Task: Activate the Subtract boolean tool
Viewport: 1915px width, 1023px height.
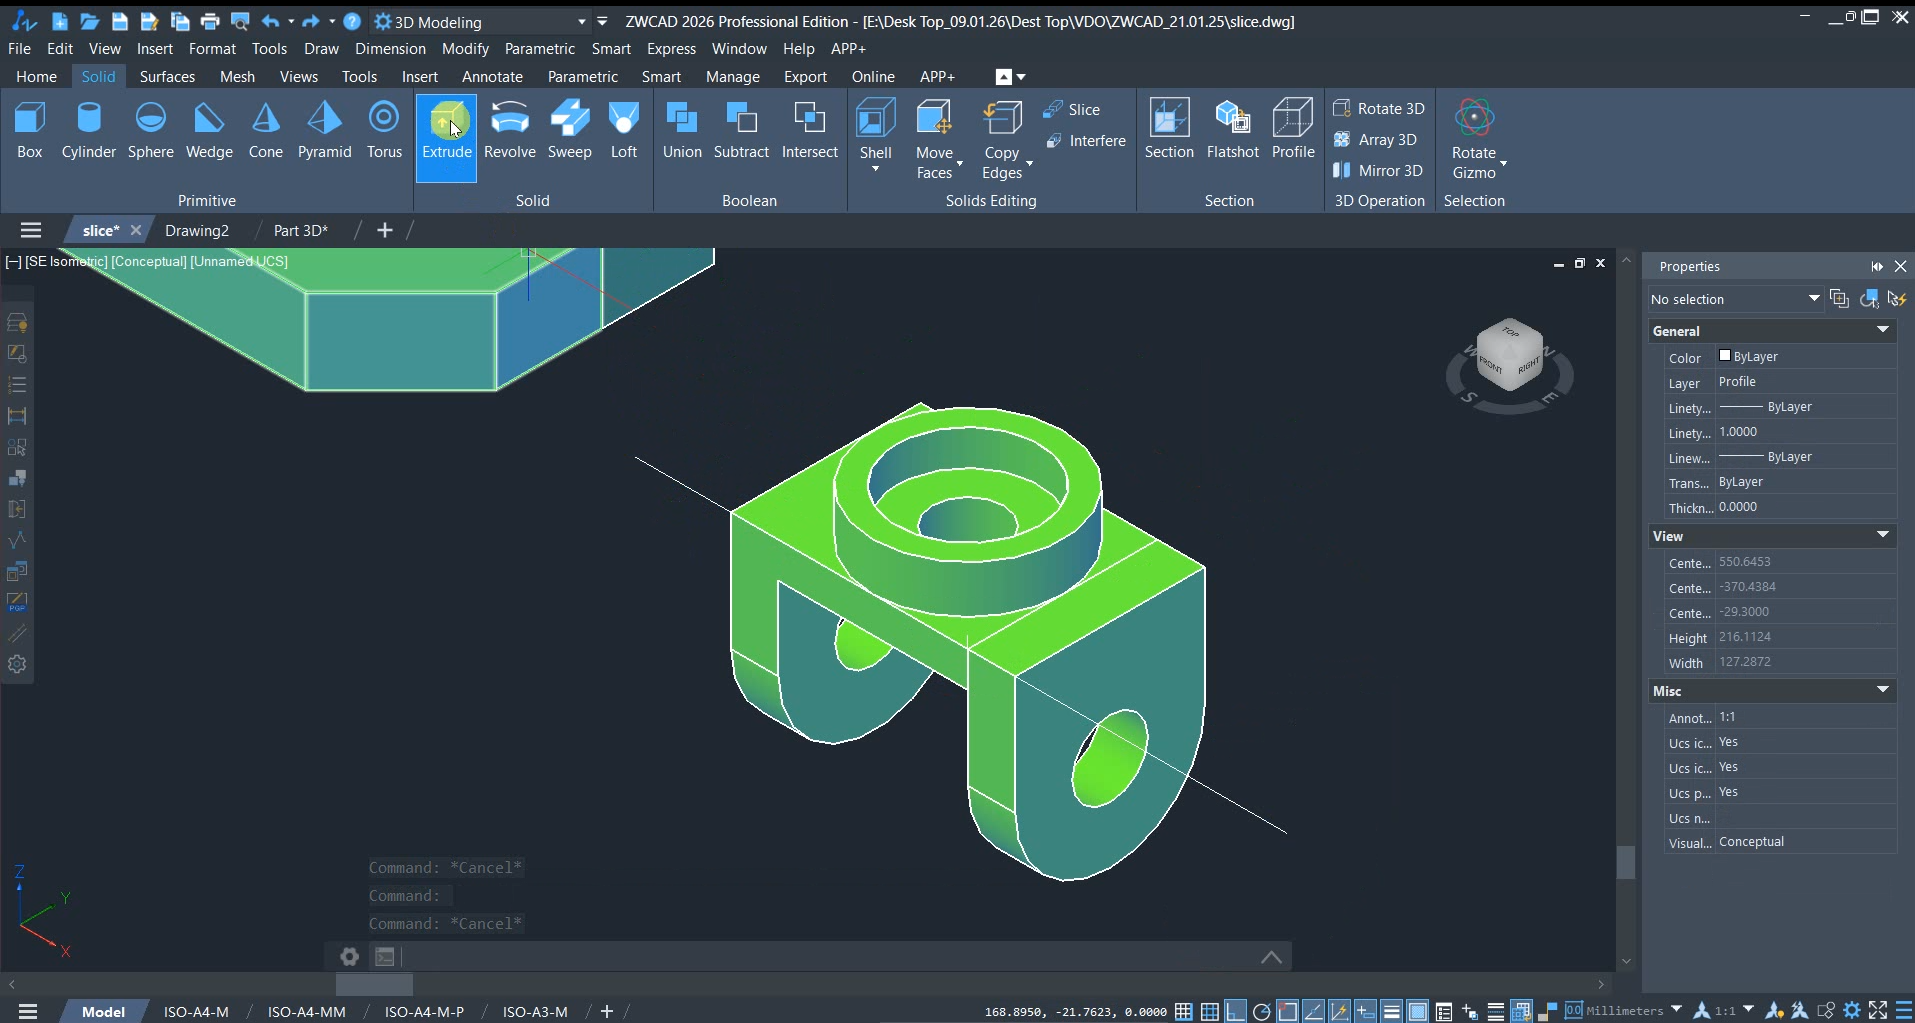Action: [741, 130]
